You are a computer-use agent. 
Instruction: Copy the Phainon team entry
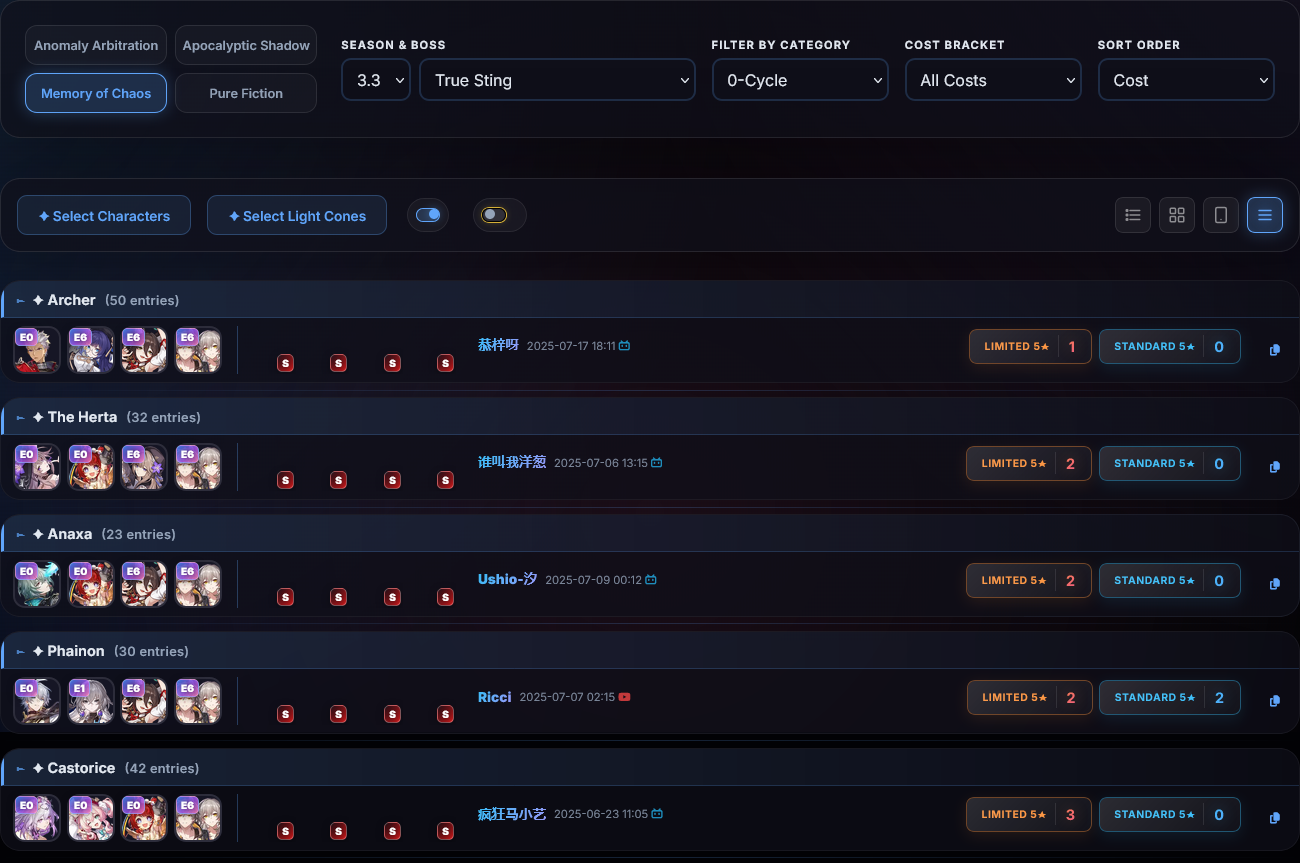[x=1275, y=701]
